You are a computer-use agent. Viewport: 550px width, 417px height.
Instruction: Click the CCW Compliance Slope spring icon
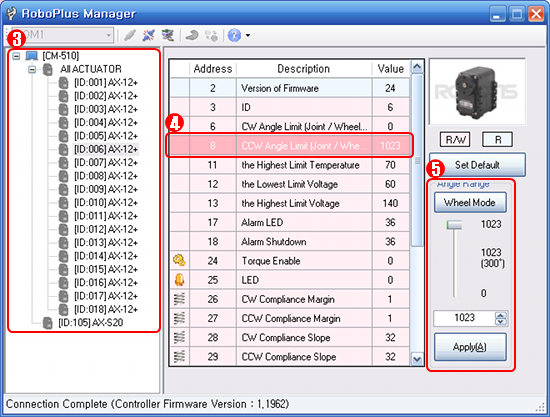[x=179, y=357]
